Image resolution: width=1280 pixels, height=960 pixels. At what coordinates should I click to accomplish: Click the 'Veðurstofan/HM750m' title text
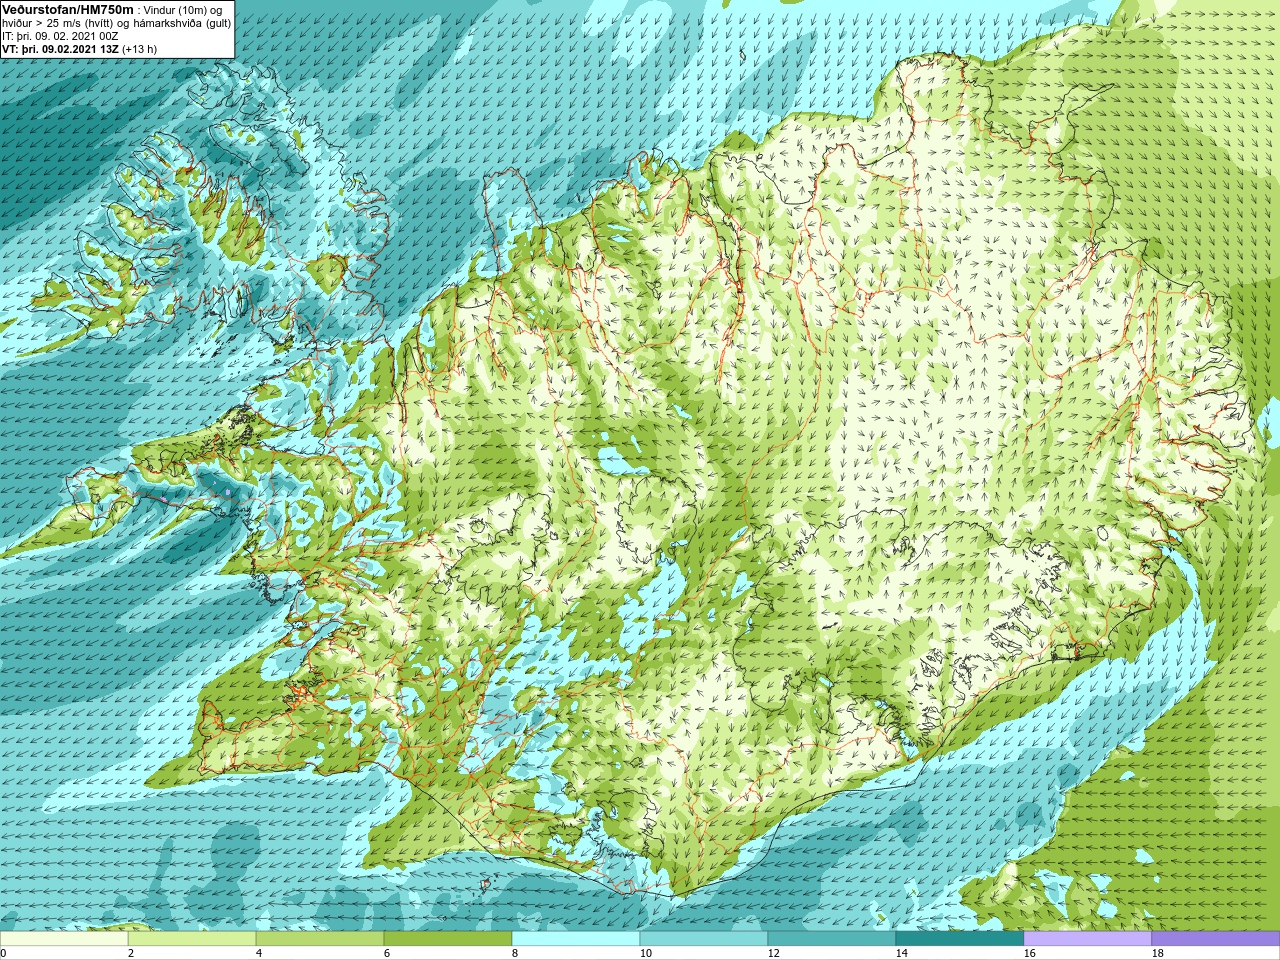click(x=68, y=9)
